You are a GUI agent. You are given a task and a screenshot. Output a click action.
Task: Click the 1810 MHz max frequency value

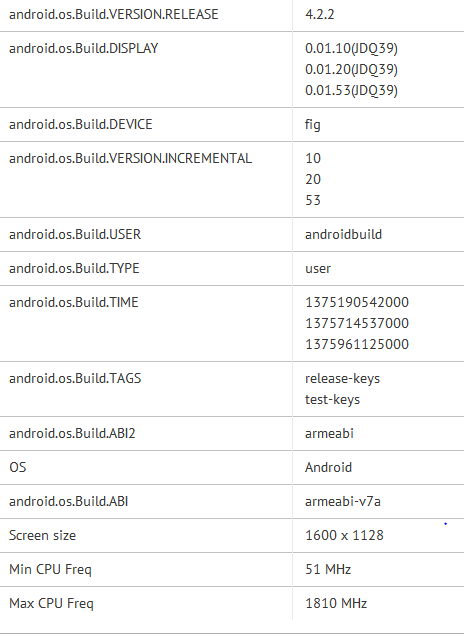[x=336, y=603]
